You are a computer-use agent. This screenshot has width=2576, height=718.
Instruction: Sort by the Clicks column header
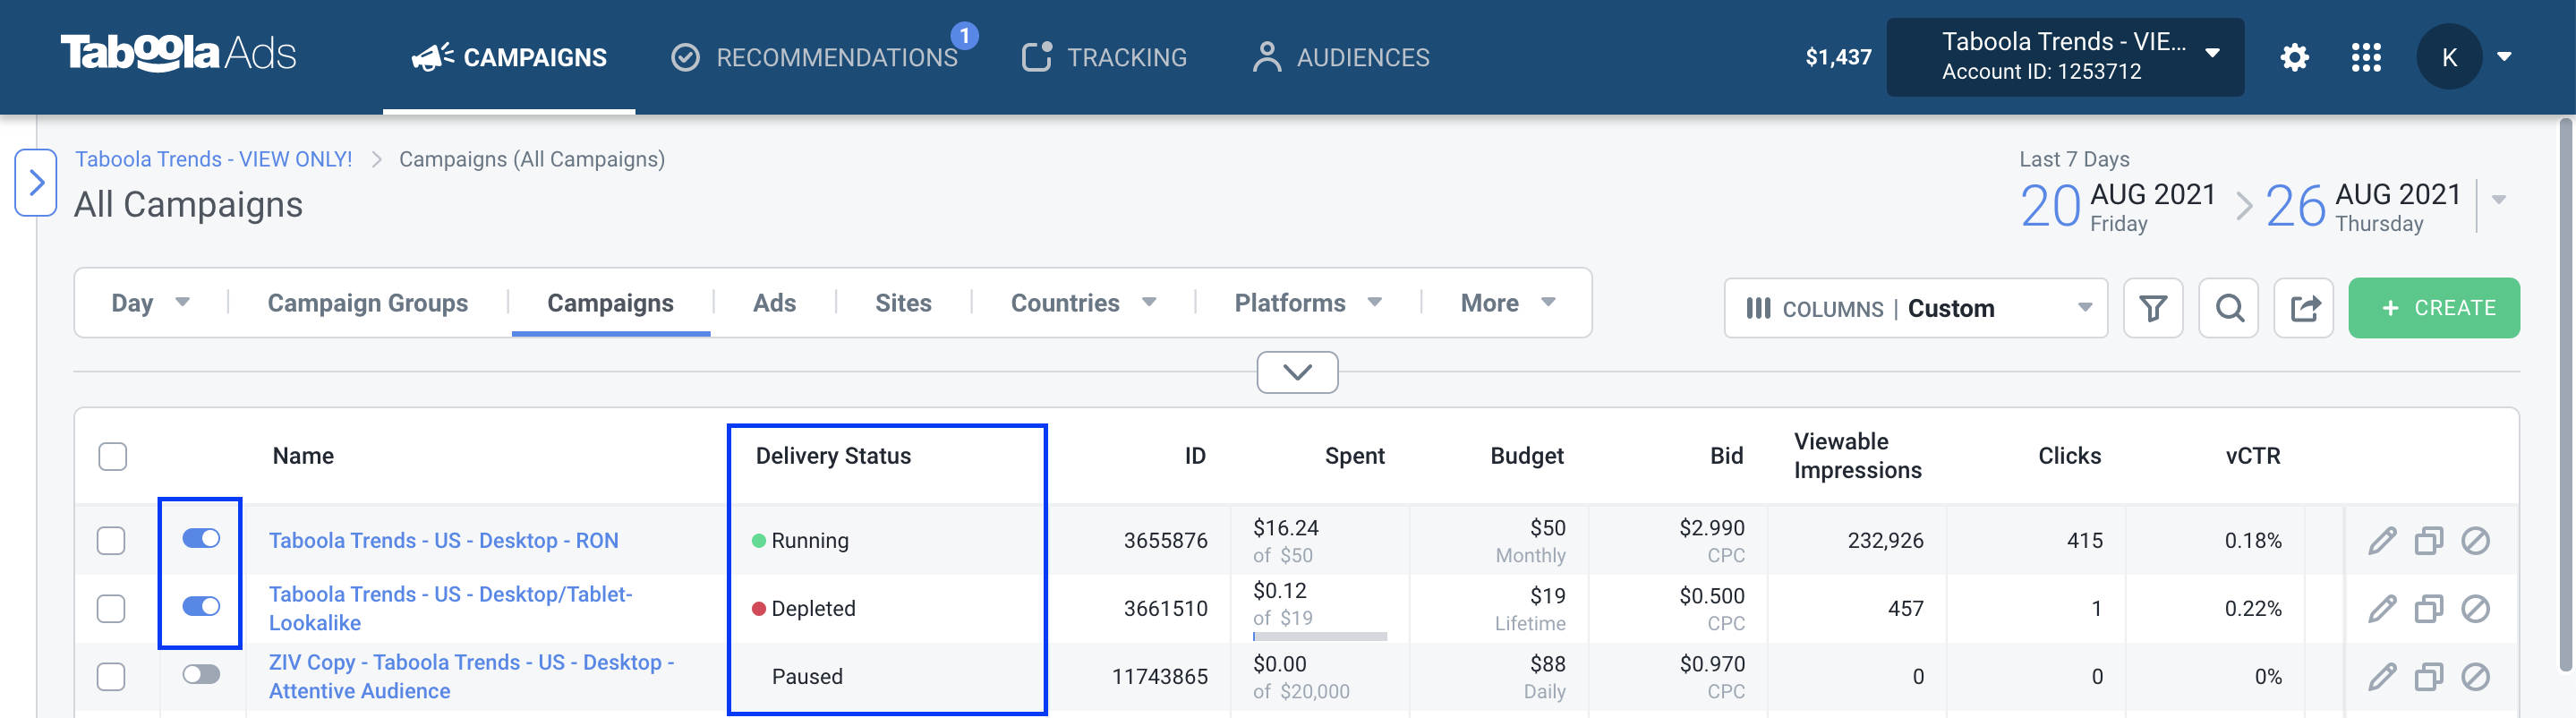tap(2069, 456)
